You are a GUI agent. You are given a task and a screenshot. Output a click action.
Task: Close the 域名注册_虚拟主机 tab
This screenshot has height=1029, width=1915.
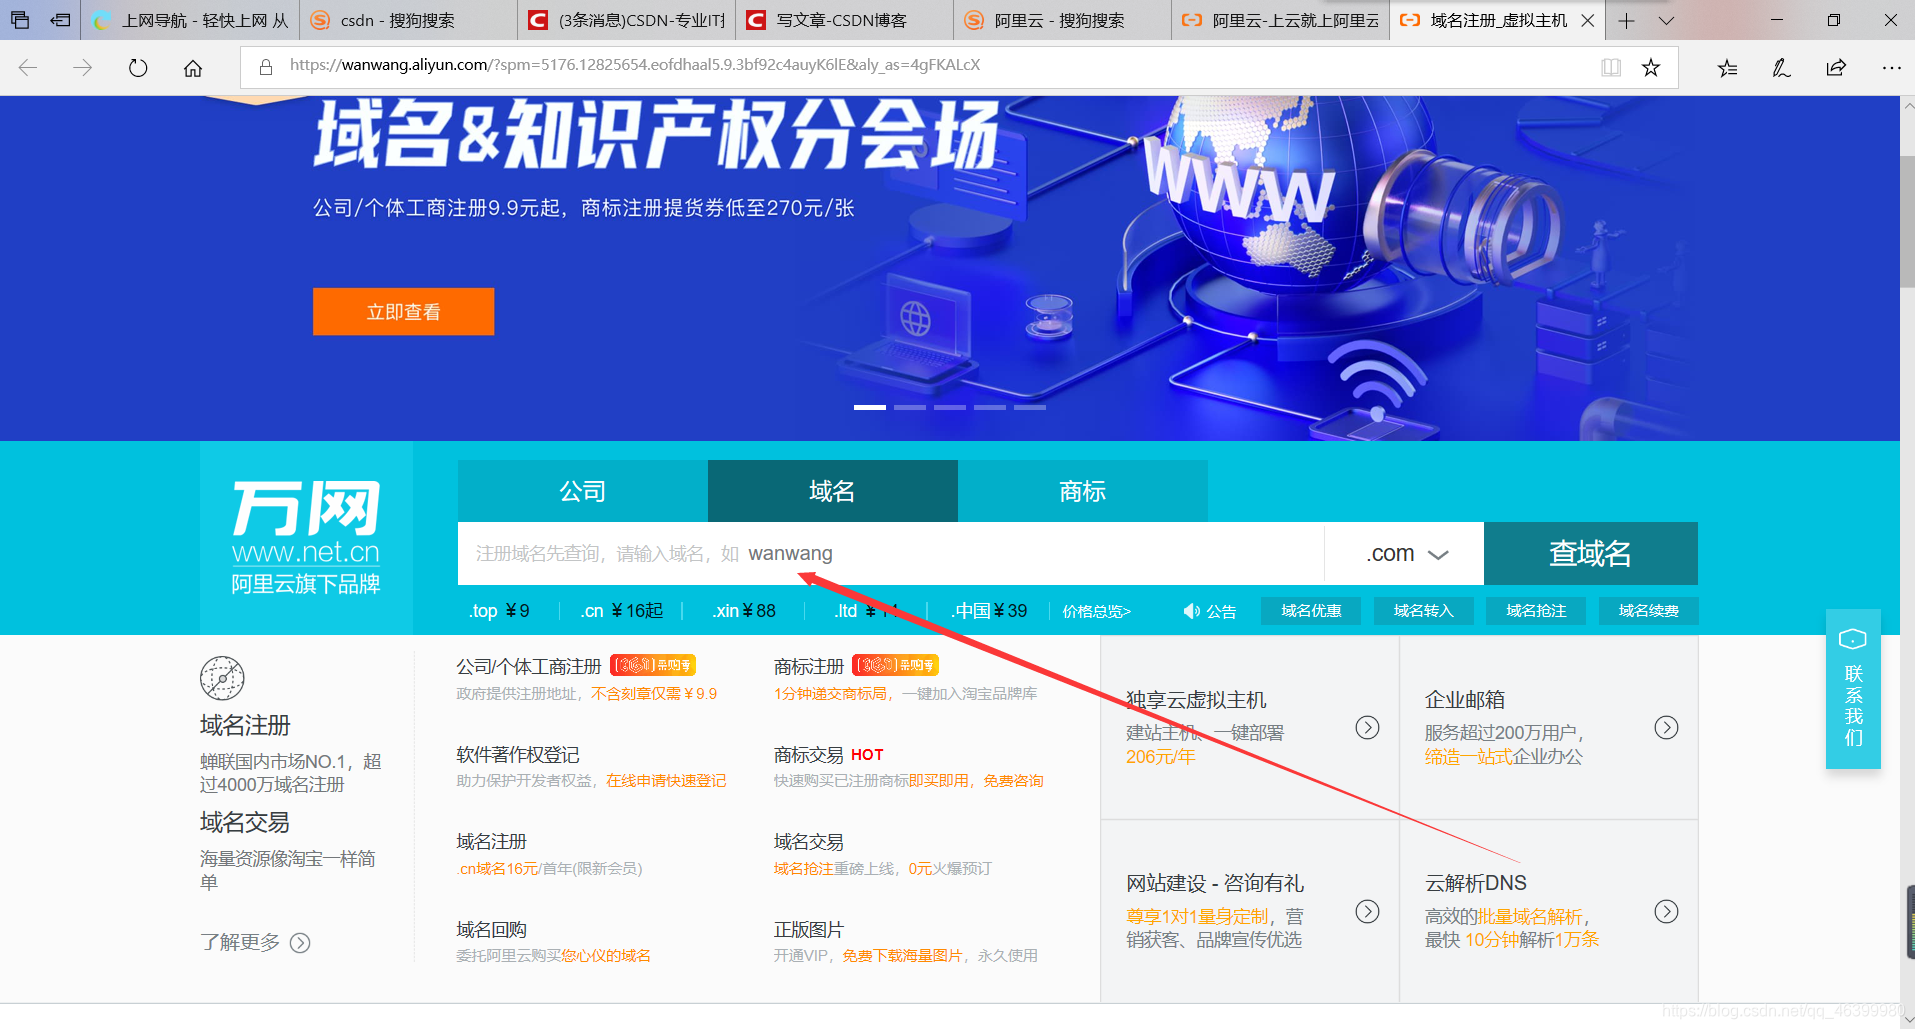click(1587, 20)
